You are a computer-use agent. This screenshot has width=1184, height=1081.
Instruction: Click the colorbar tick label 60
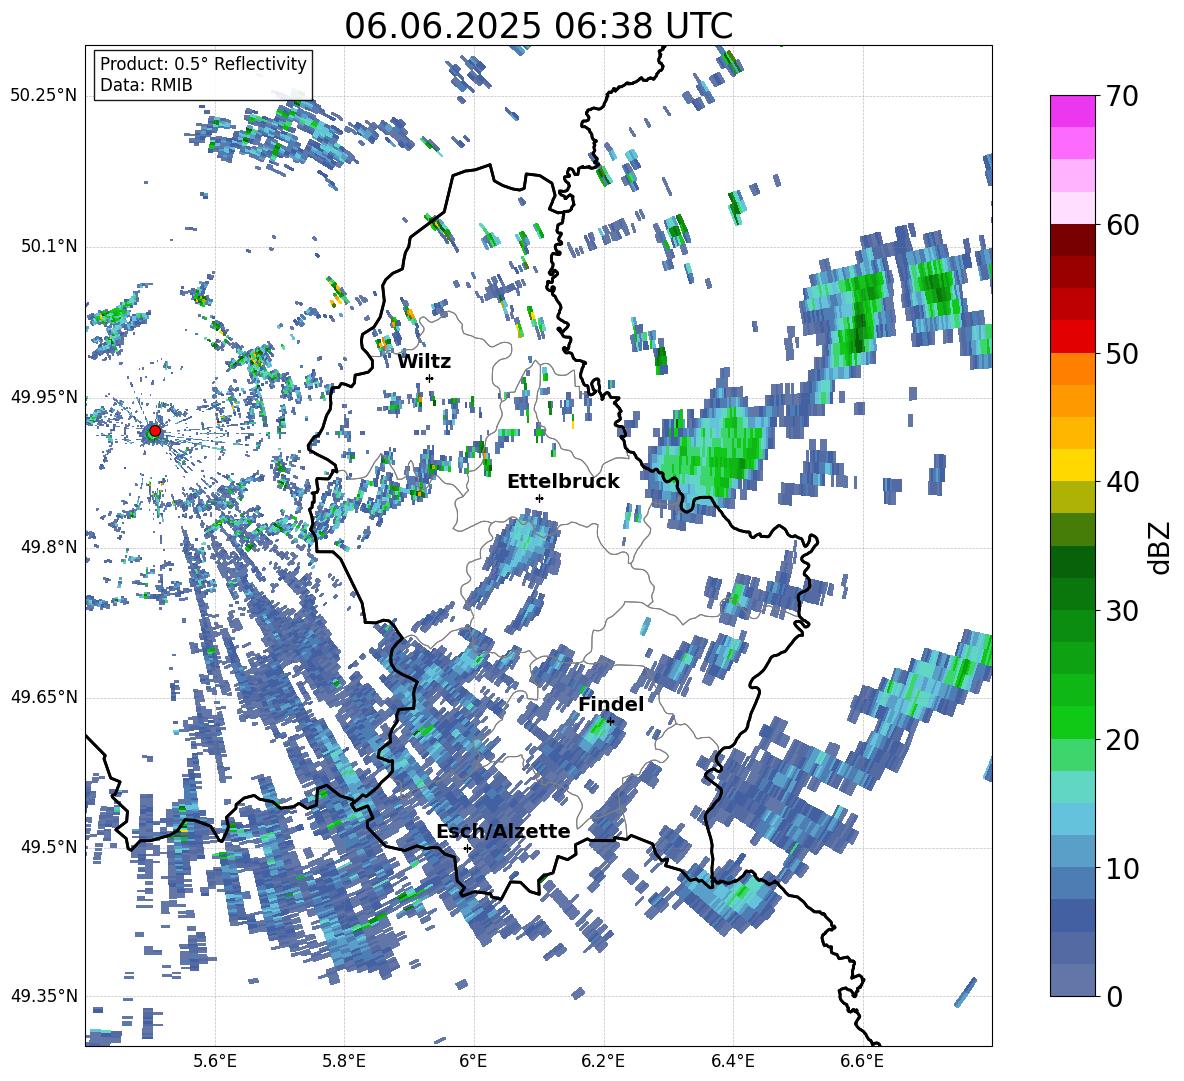tap(1121, 225)
